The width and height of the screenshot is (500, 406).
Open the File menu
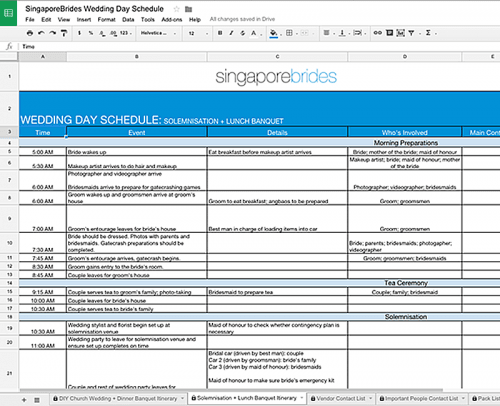click(x=30, y=20)
